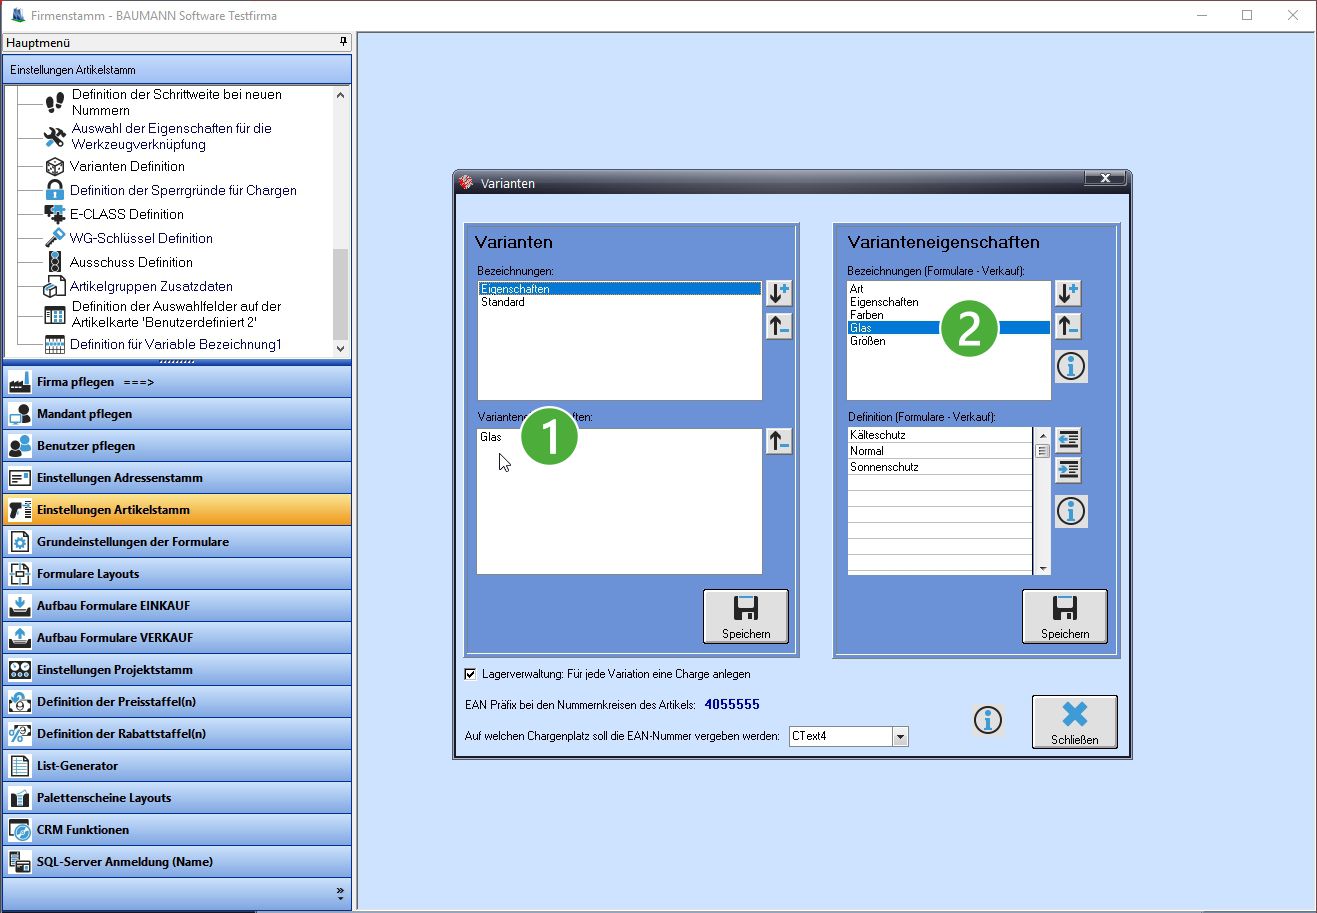This screenshot has width=1317, height=913.
Task: Open Palettenscheine Layouts menu
Action: (177, 798)
